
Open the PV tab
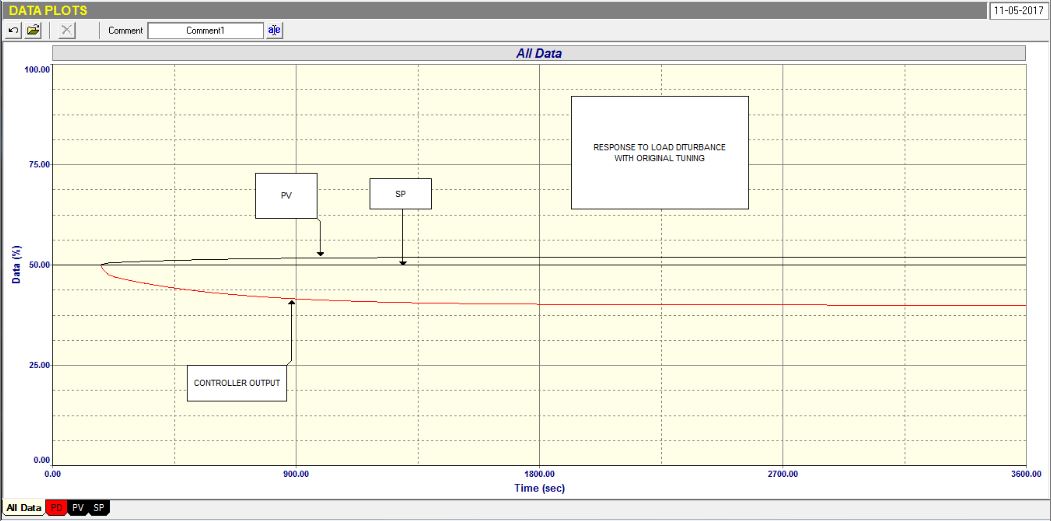tap(78, 508)
